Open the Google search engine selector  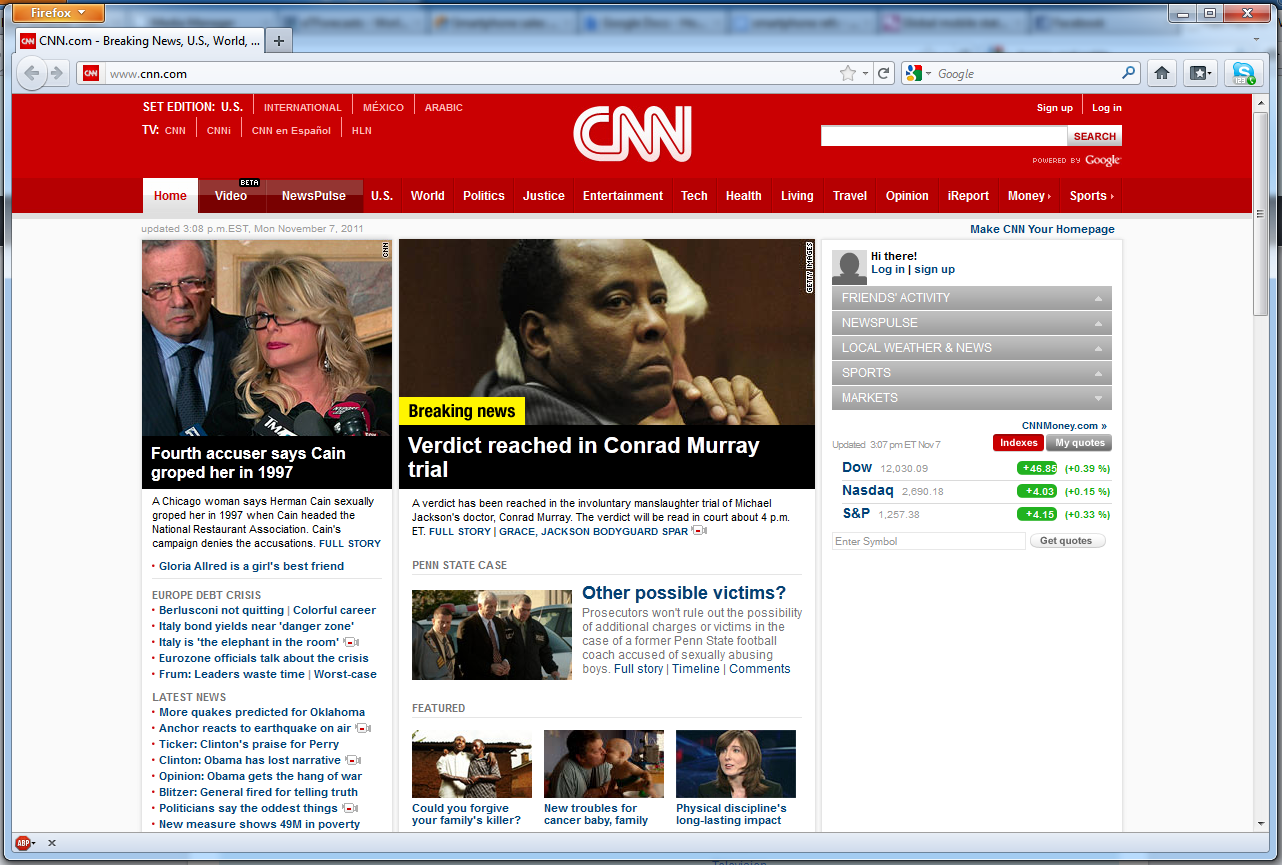tap(917, 73)
